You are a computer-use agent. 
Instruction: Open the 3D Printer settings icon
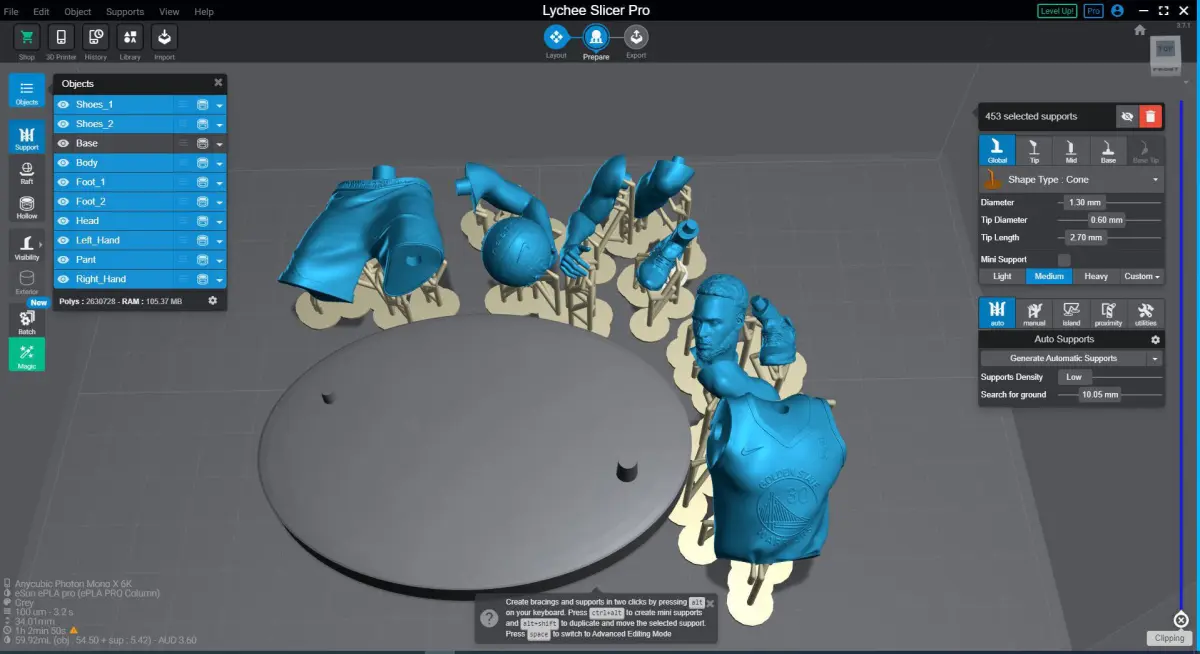tap(62, 38)
